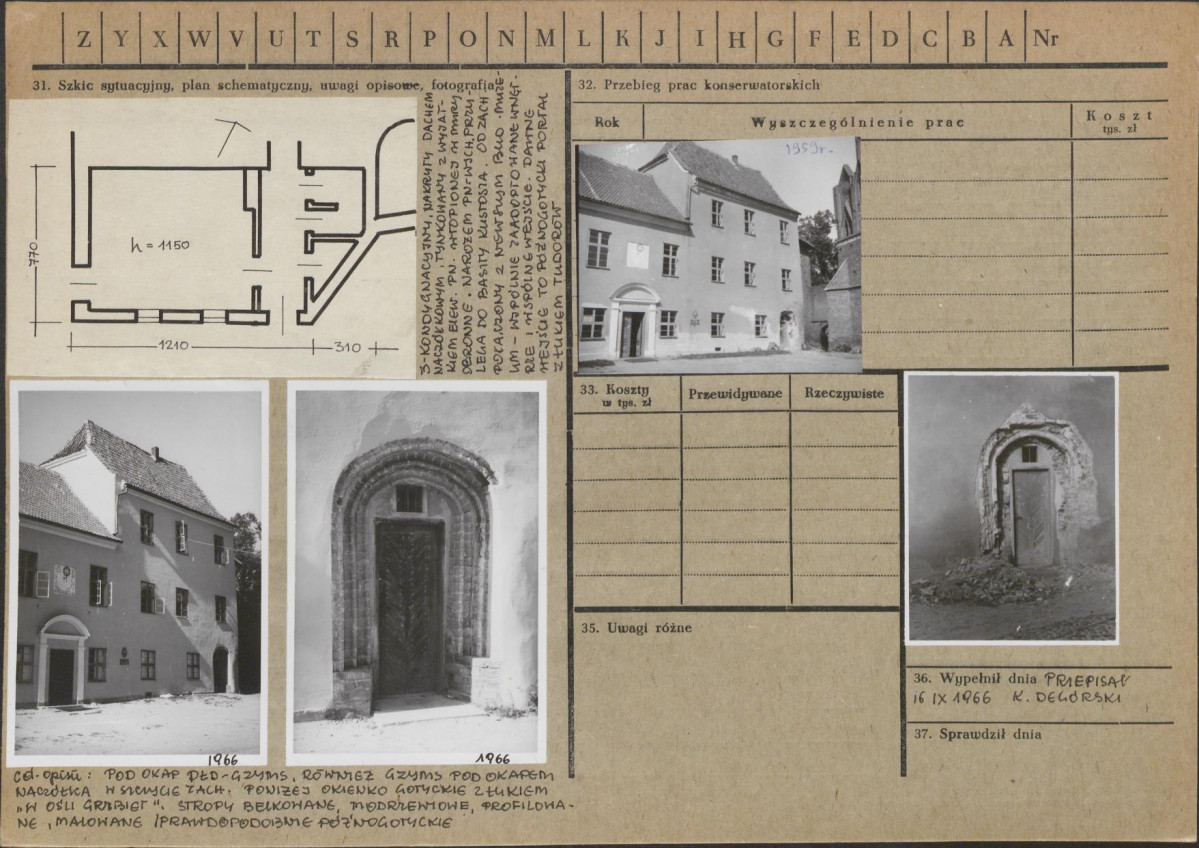Select the letter A index tab
The height and width of the screenshot is (848, 1199).
click(x=1006, y=39)
